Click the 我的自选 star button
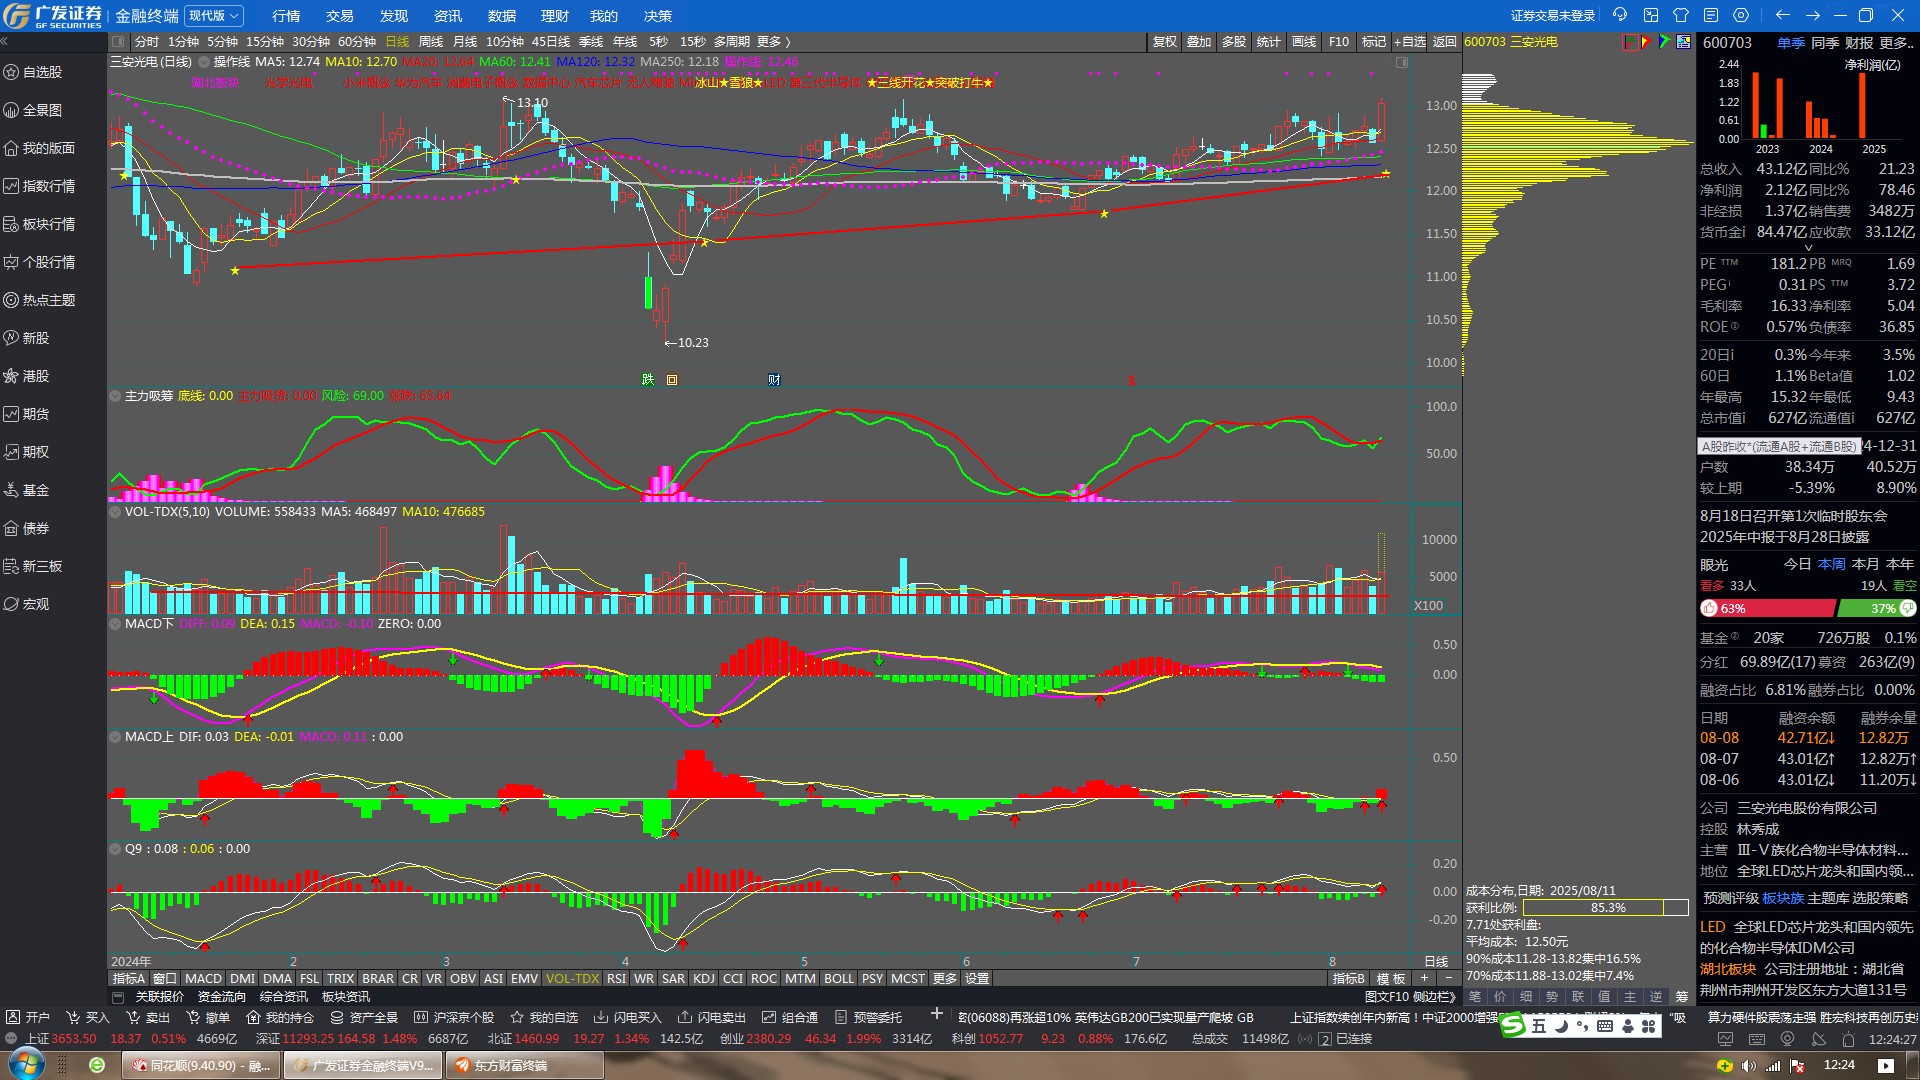The width and height of the screenshot is (1920, 1080). click(544, 1017)
